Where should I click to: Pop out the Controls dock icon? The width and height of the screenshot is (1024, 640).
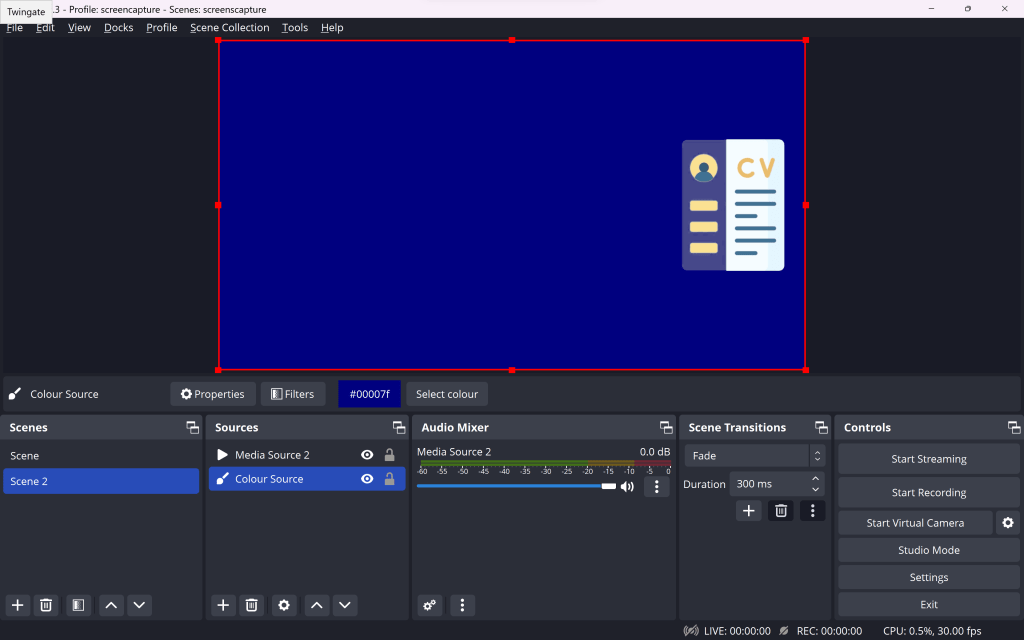tap(1014, 427)
